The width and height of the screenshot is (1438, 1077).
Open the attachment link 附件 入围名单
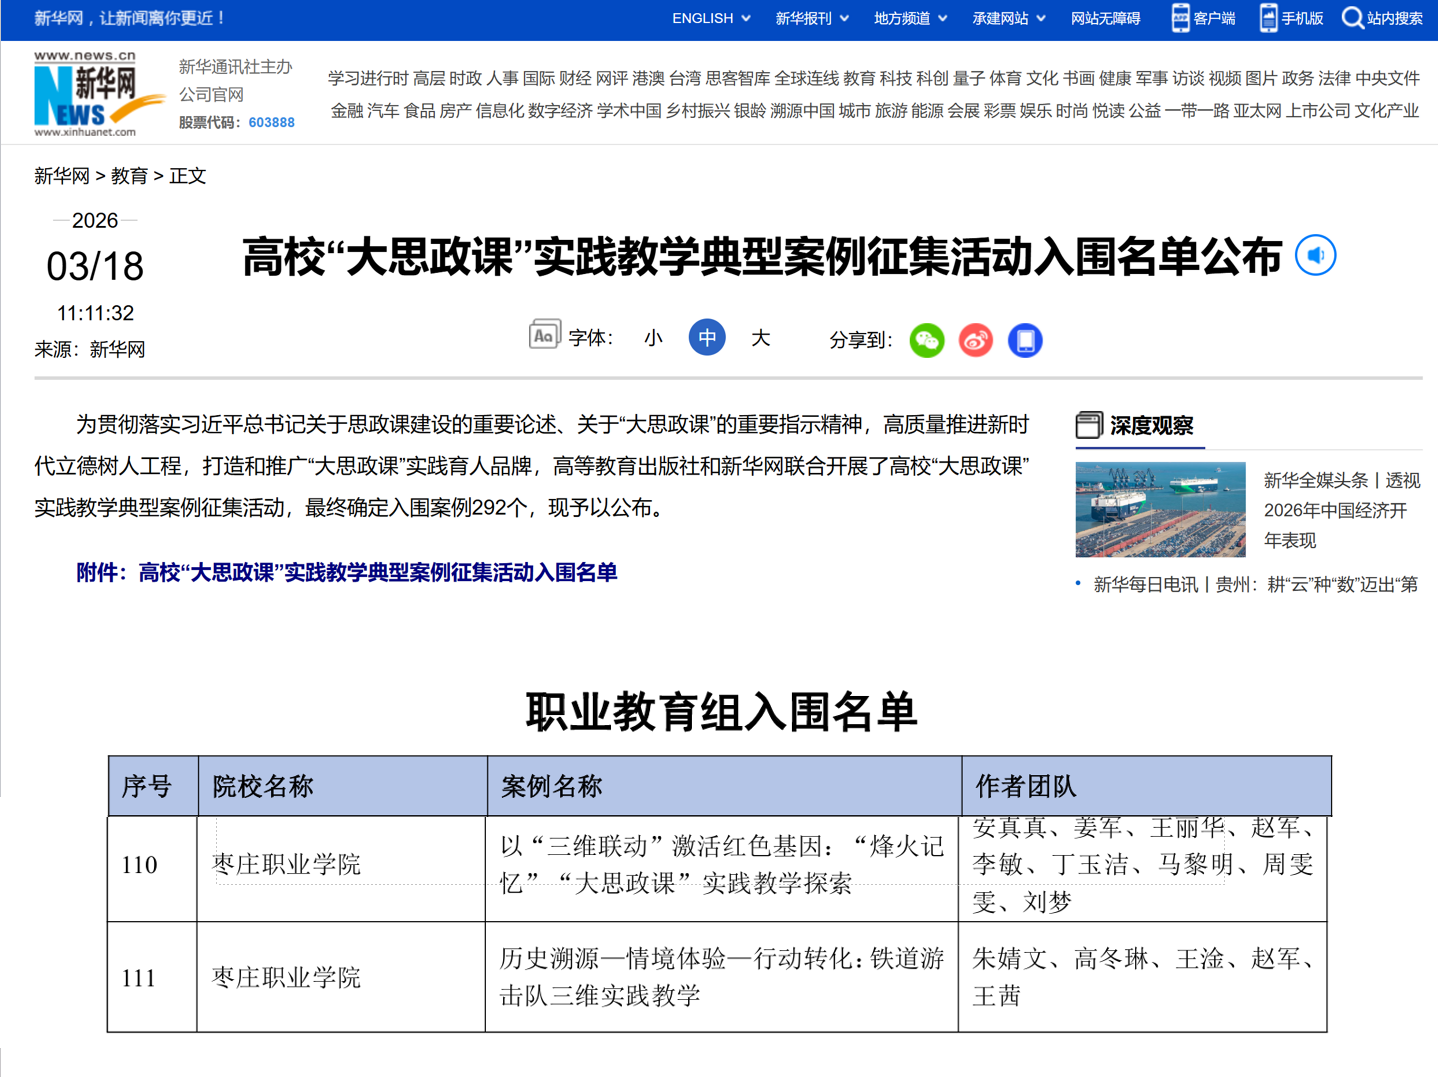(x=346, y=573)
